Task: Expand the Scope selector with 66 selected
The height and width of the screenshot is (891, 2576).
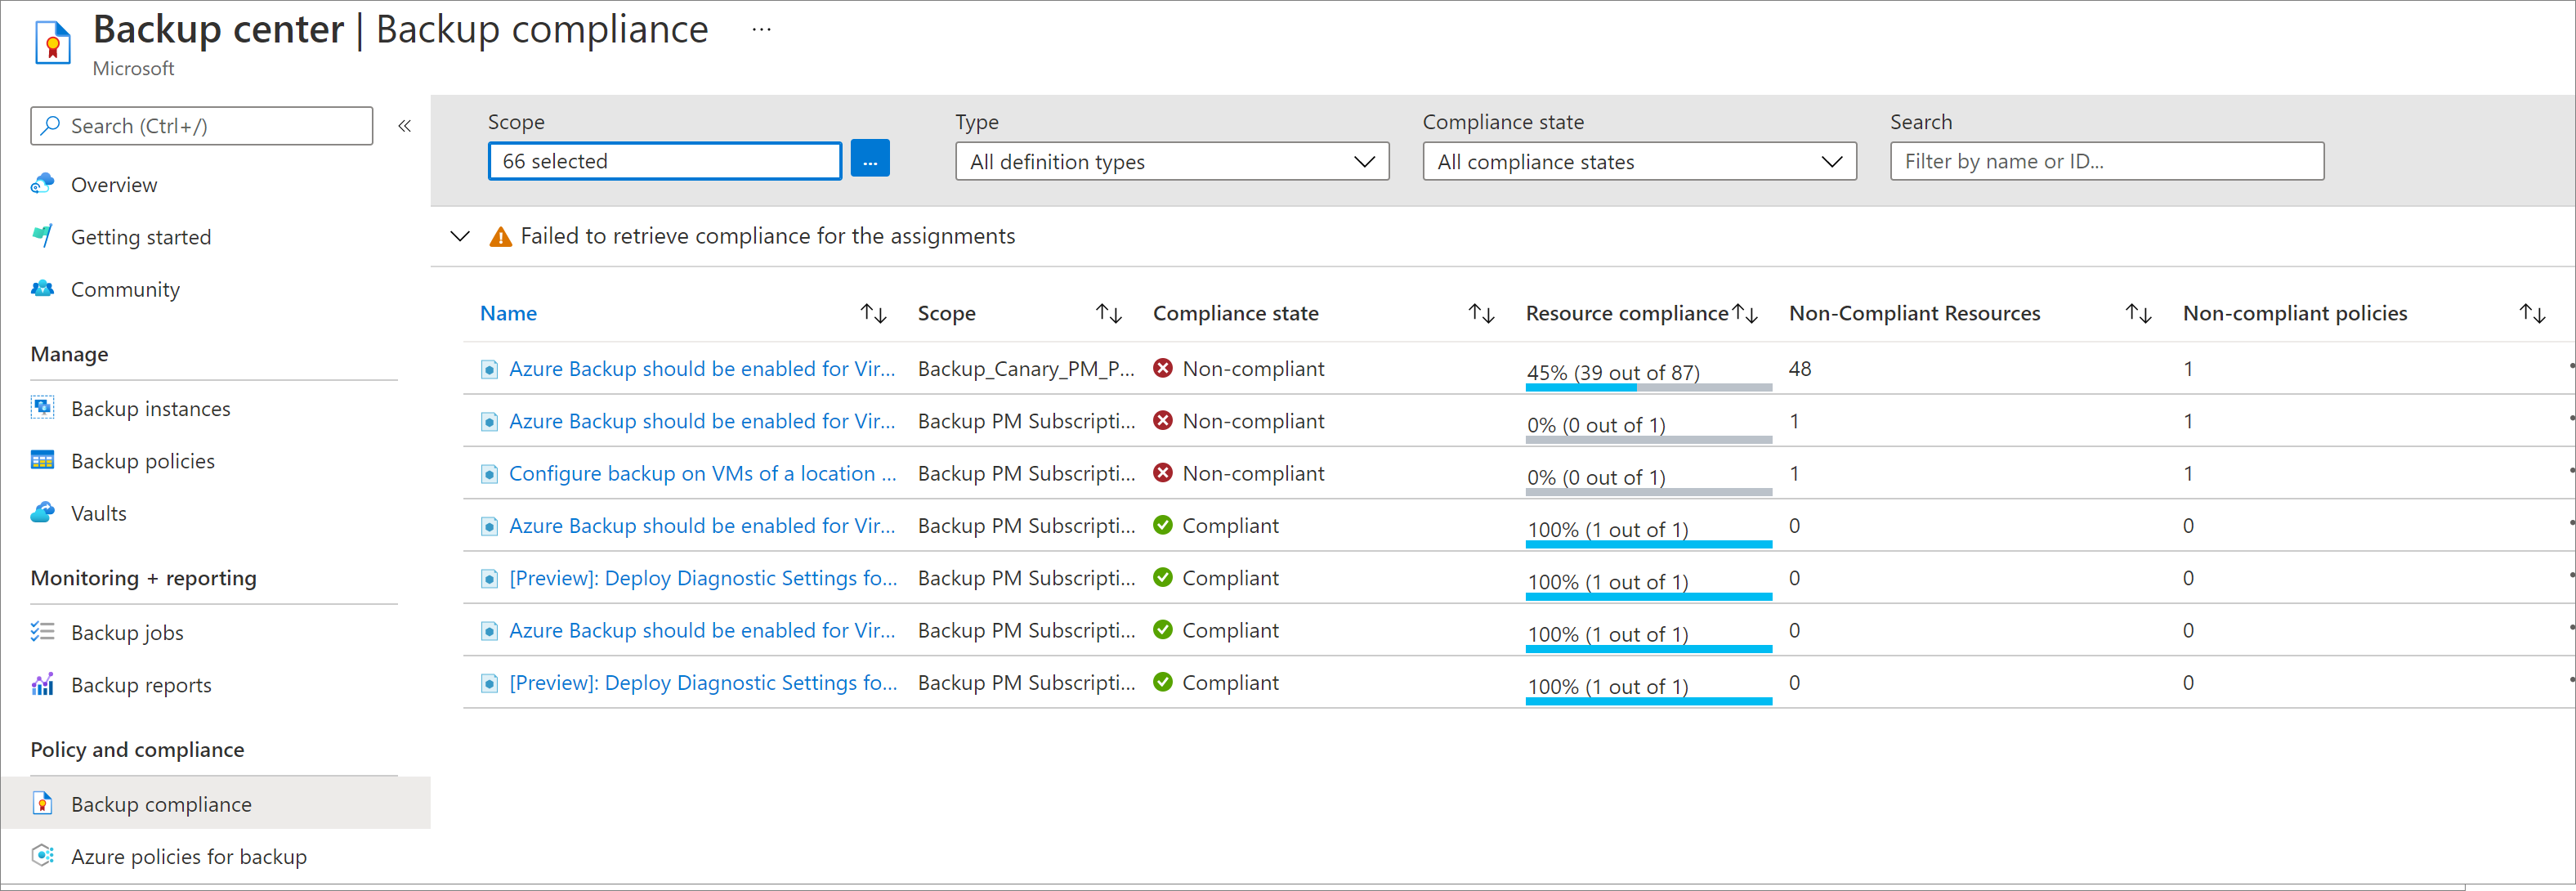Action: pyautogui.click(x=875, y=159)
